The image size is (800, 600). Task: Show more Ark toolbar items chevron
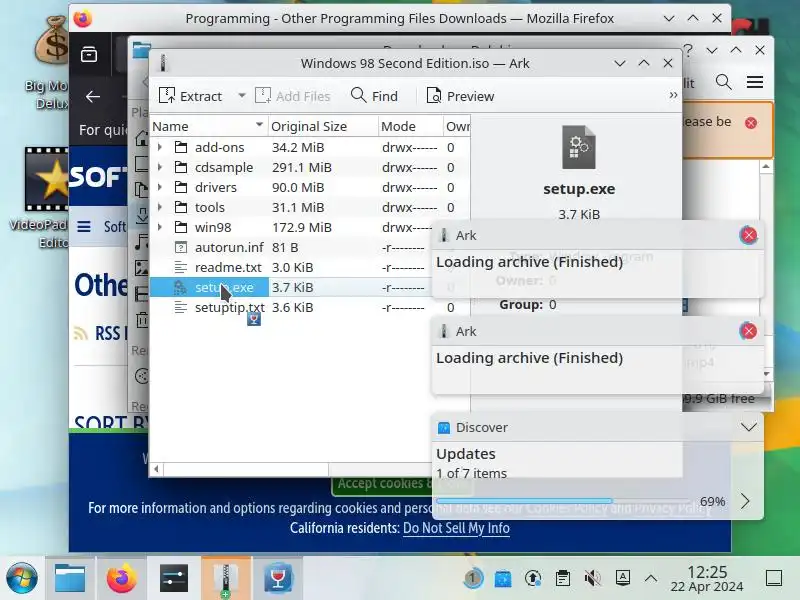click(x=673, y=95)
